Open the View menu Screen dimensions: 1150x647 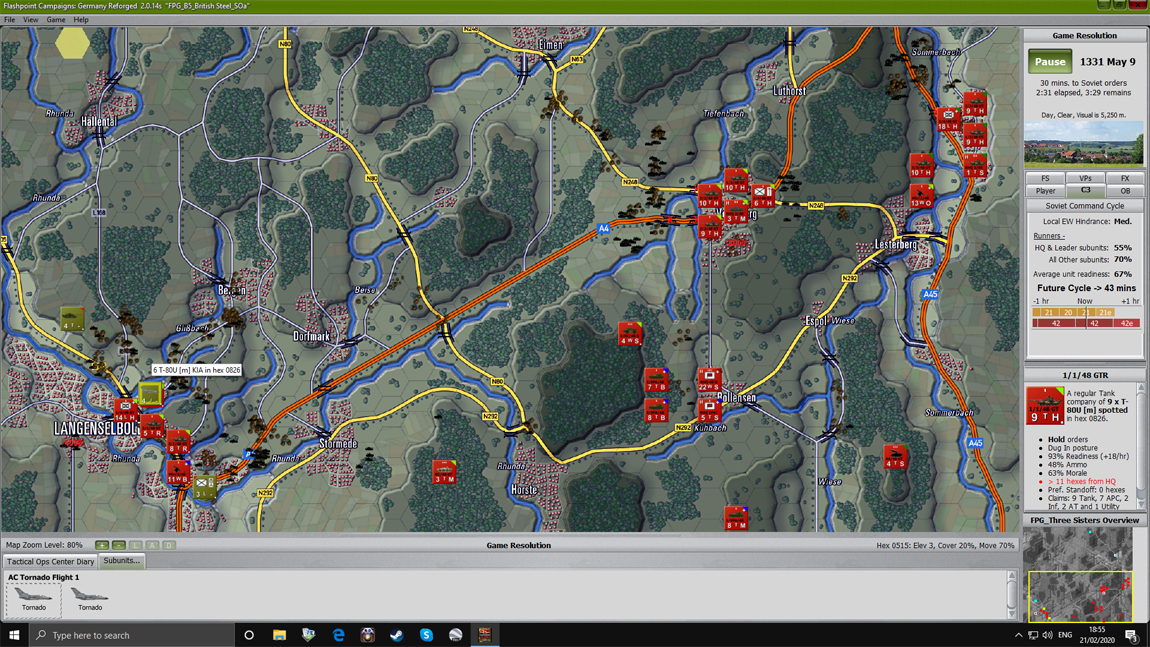pos(31,20)
